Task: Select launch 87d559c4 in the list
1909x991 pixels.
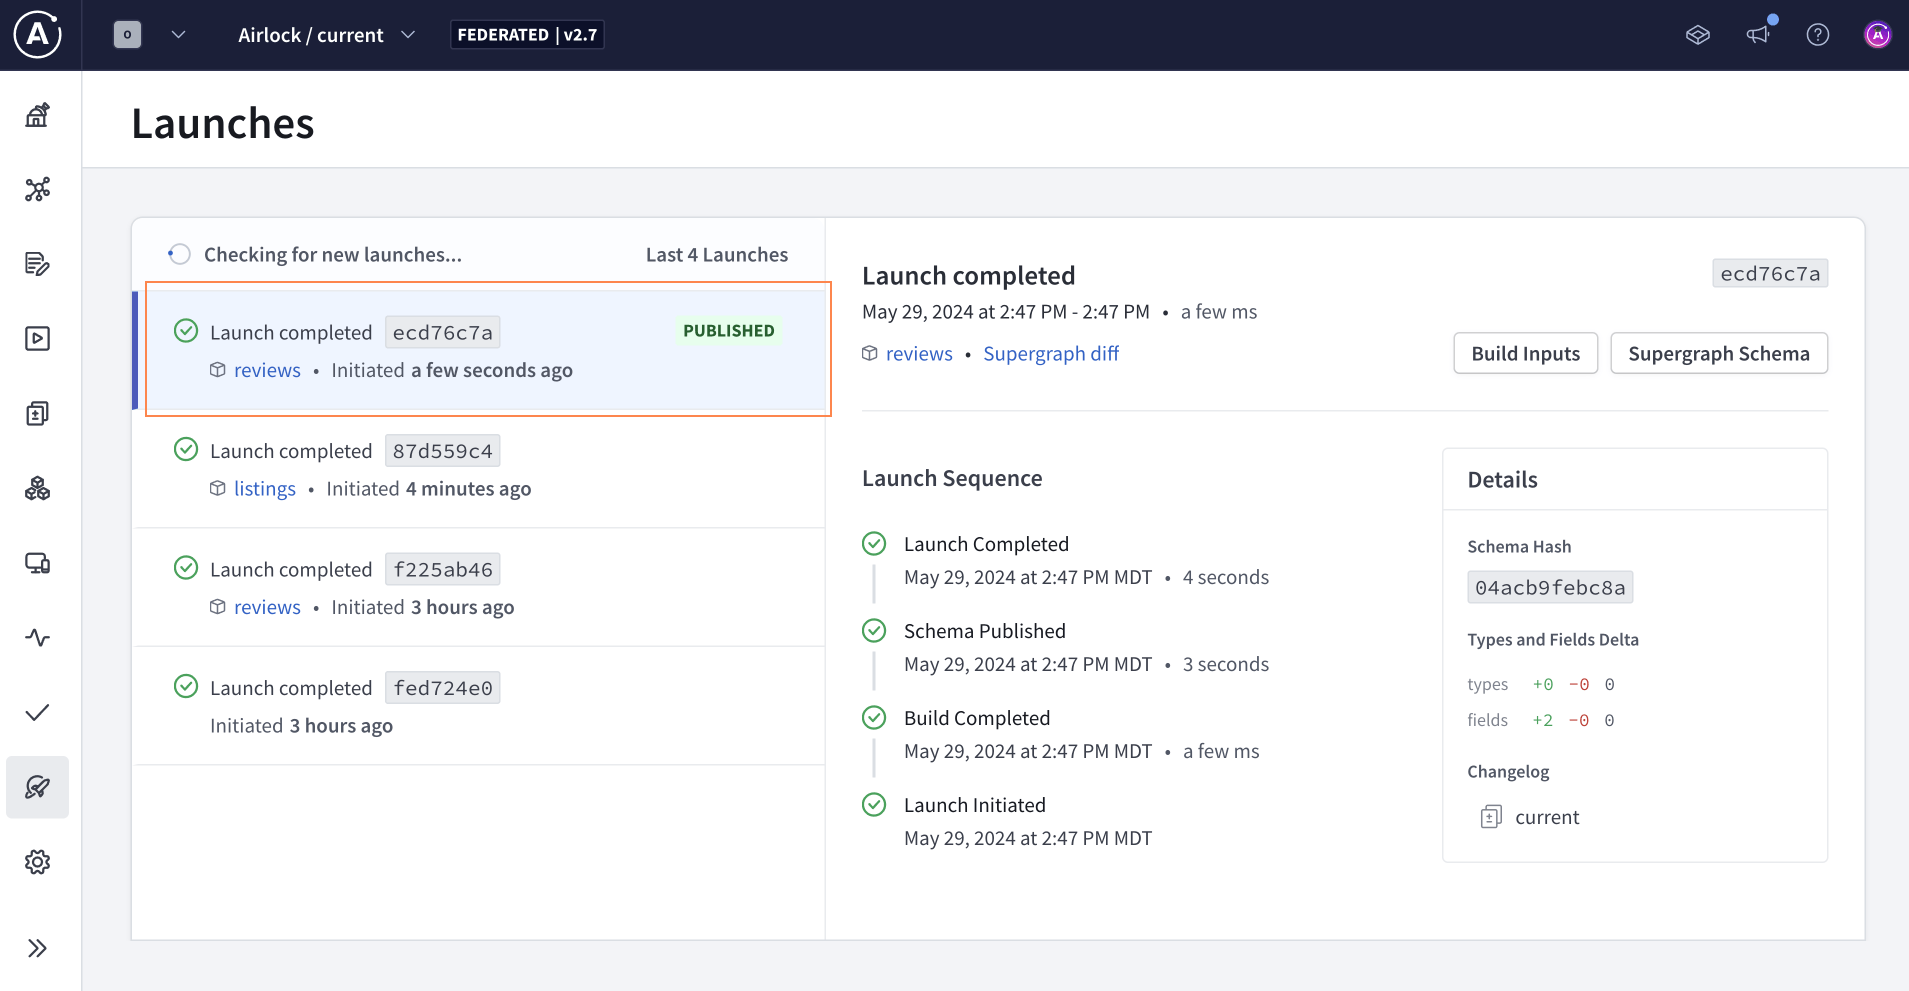Action: (480, 469)
